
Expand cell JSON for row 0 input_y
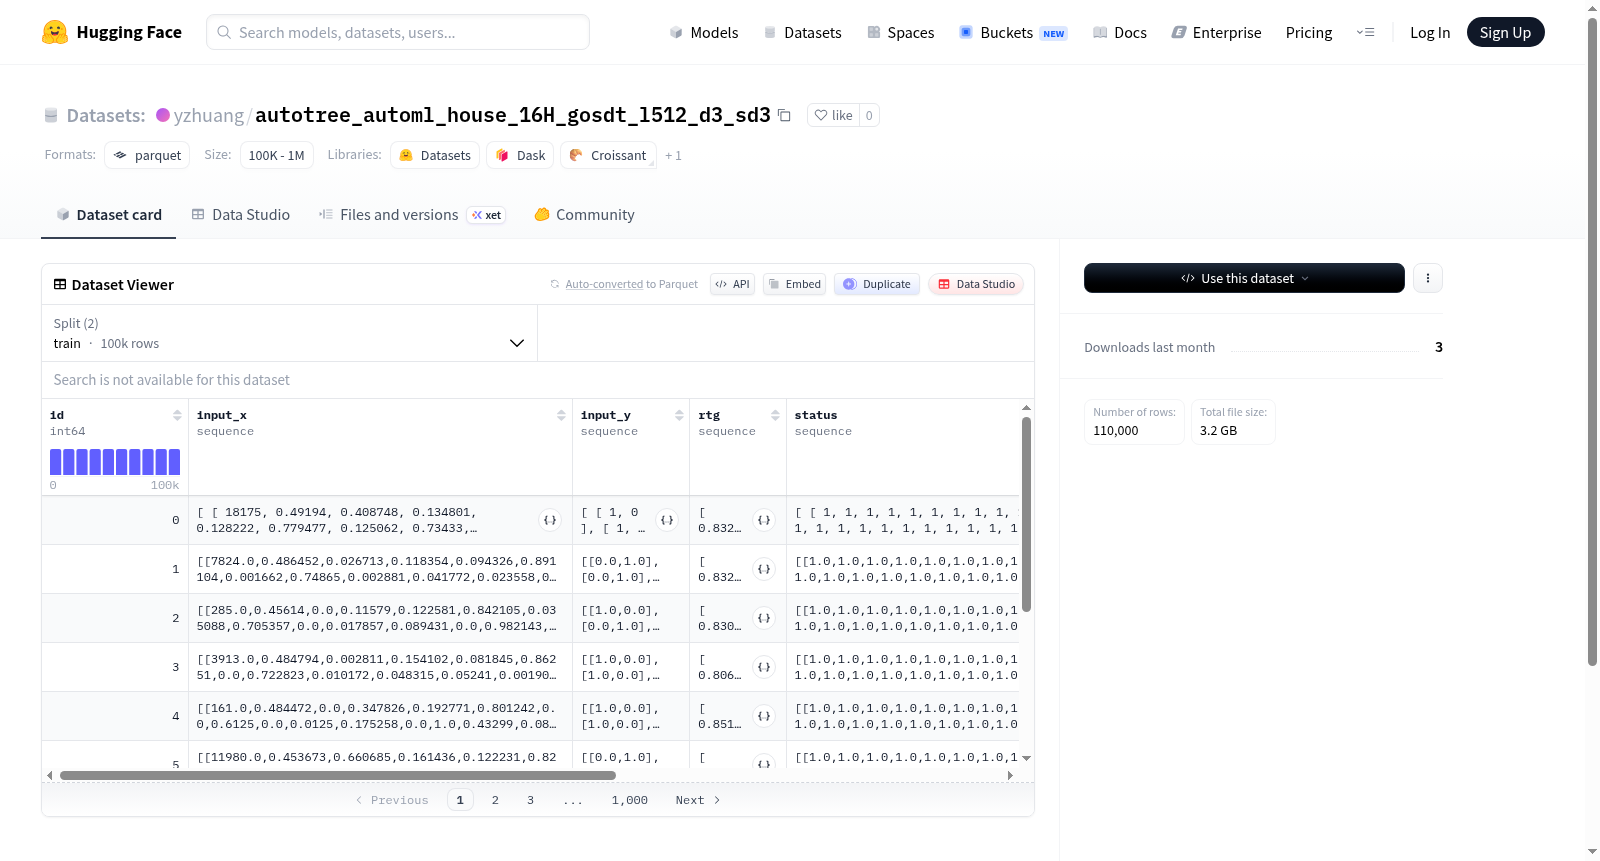pos(667,520)
